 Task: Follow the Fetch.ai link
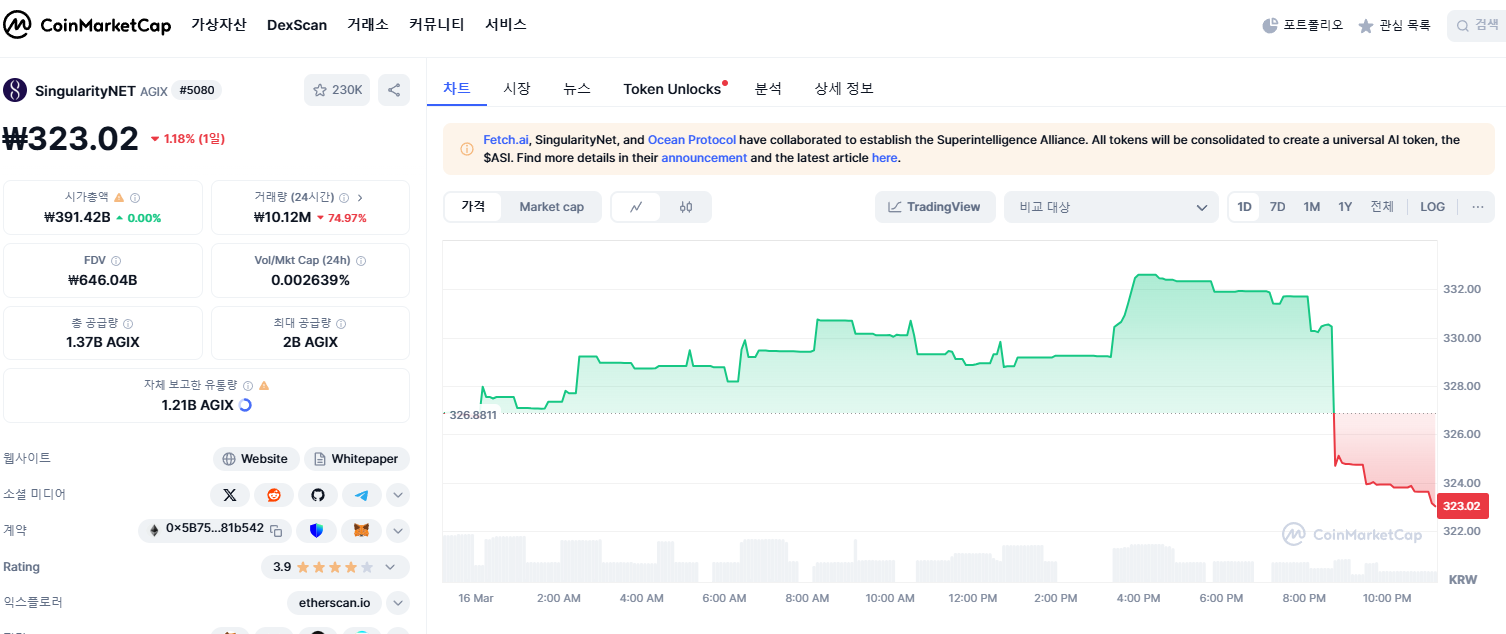(506, 140)
